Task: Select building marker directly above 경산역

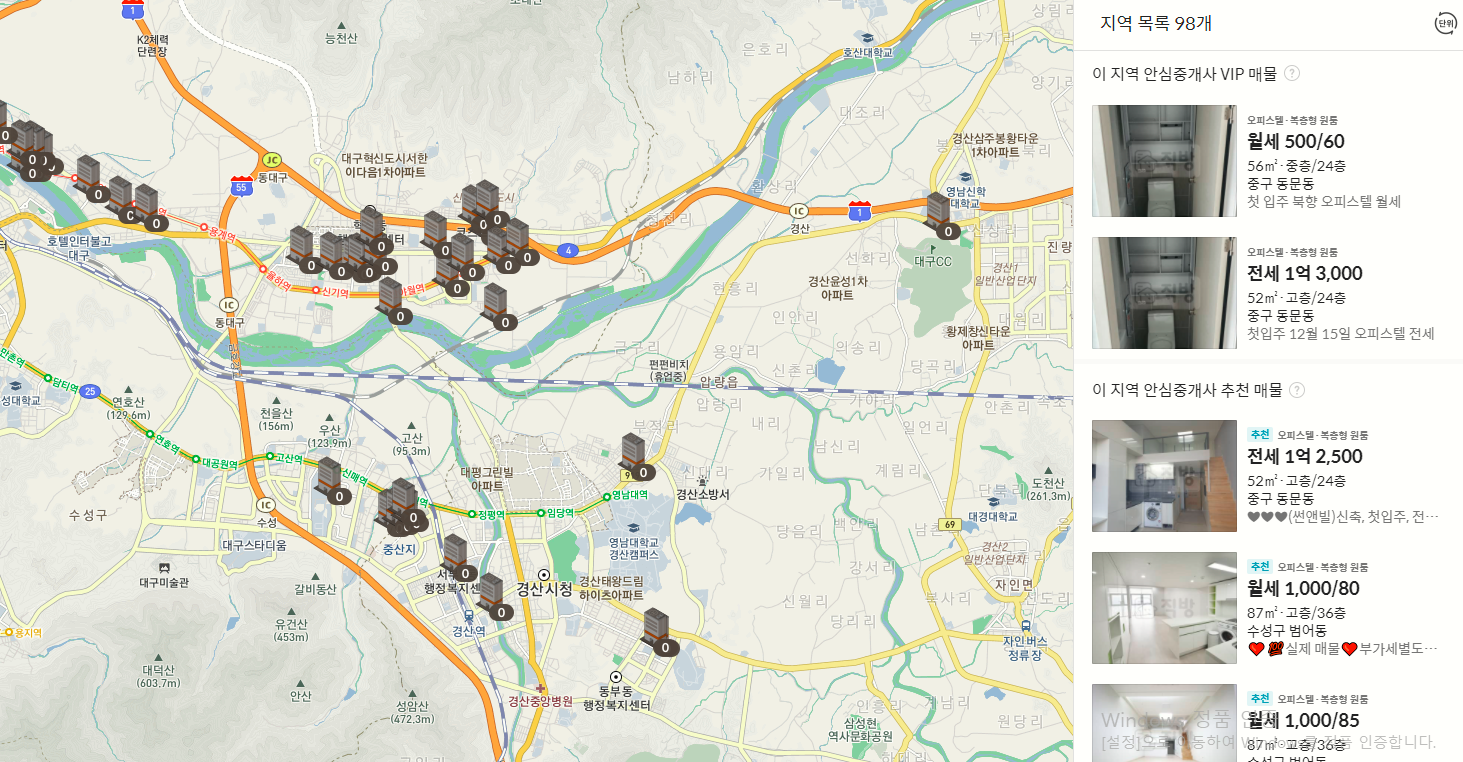Action: coord(493,598)
